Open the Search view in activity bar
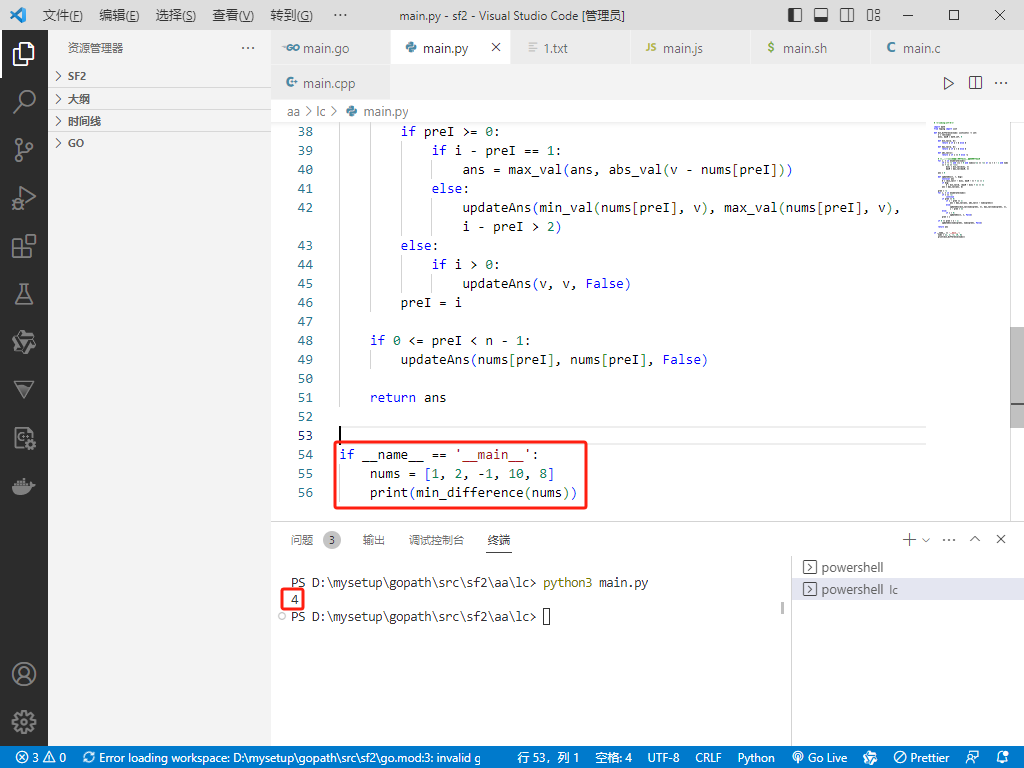The height and width of the screenshot is (768, 1024). pyautogui.click(x=24, y=102)
